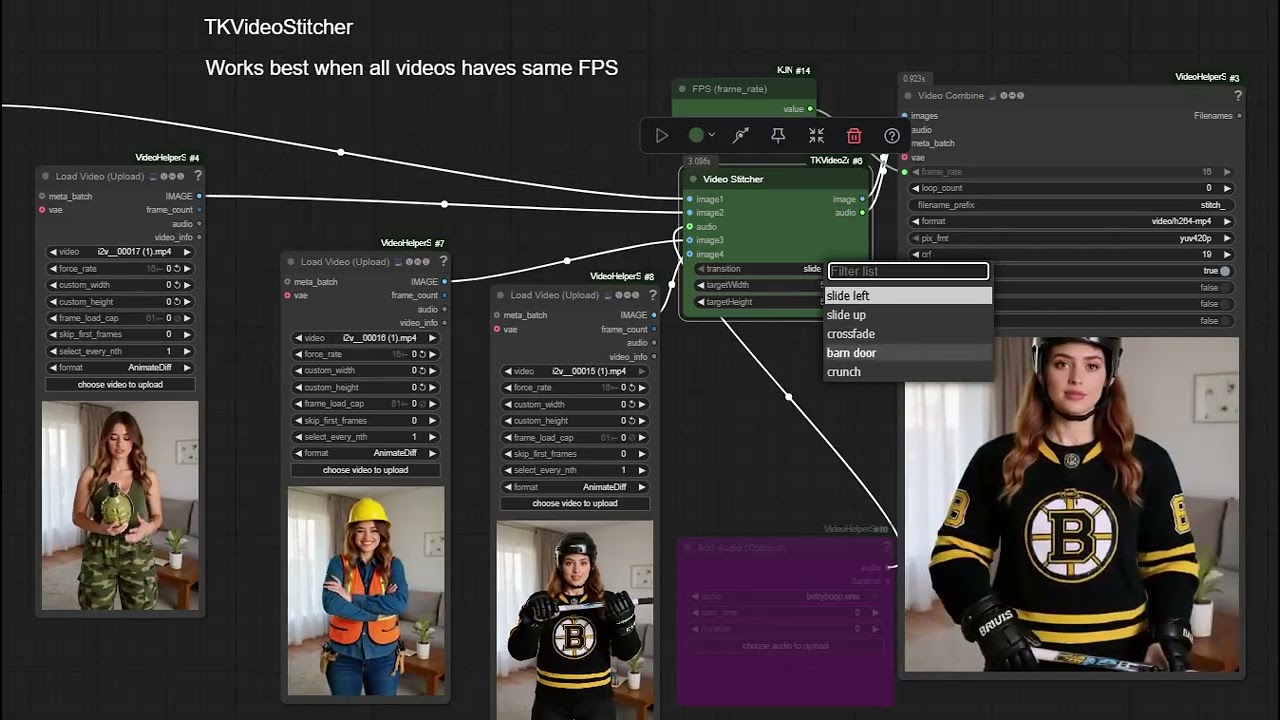Viewport: 1280px width, 720px height.
Task: Open video i2v__00015 (1).mp4 selector
Action: (575, 371)
